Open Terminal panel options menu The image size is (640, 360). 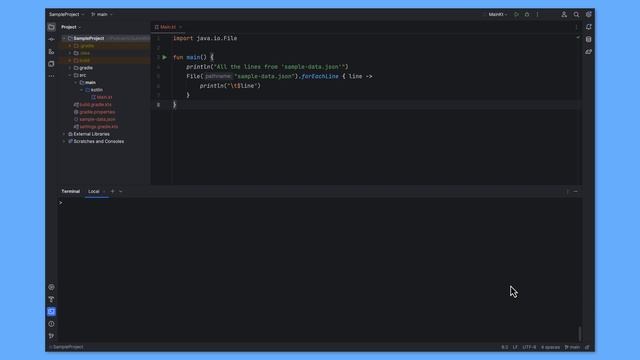(567, 191)
